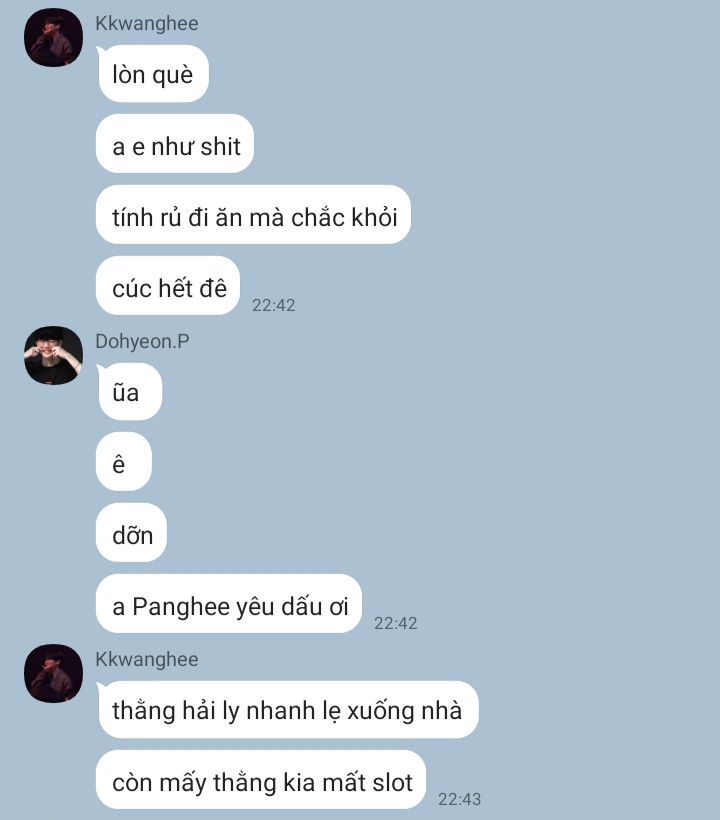Tap 'còn mấy thằng kia mất slot' message
The image size is (720, 820).
[x=261, y=780]
